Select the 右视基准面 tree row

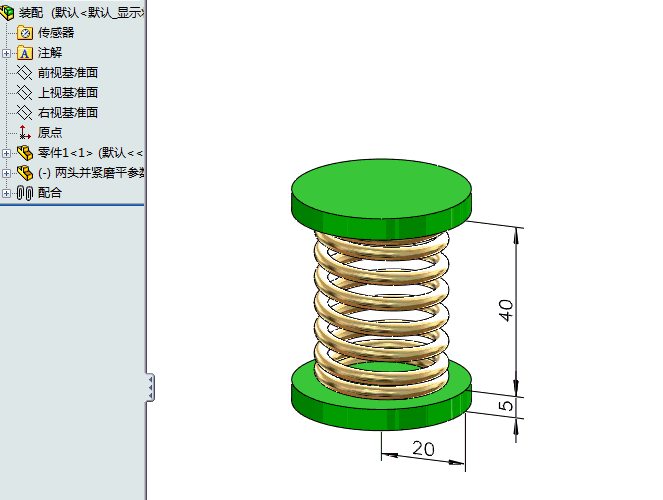click(x=68, y=112)
